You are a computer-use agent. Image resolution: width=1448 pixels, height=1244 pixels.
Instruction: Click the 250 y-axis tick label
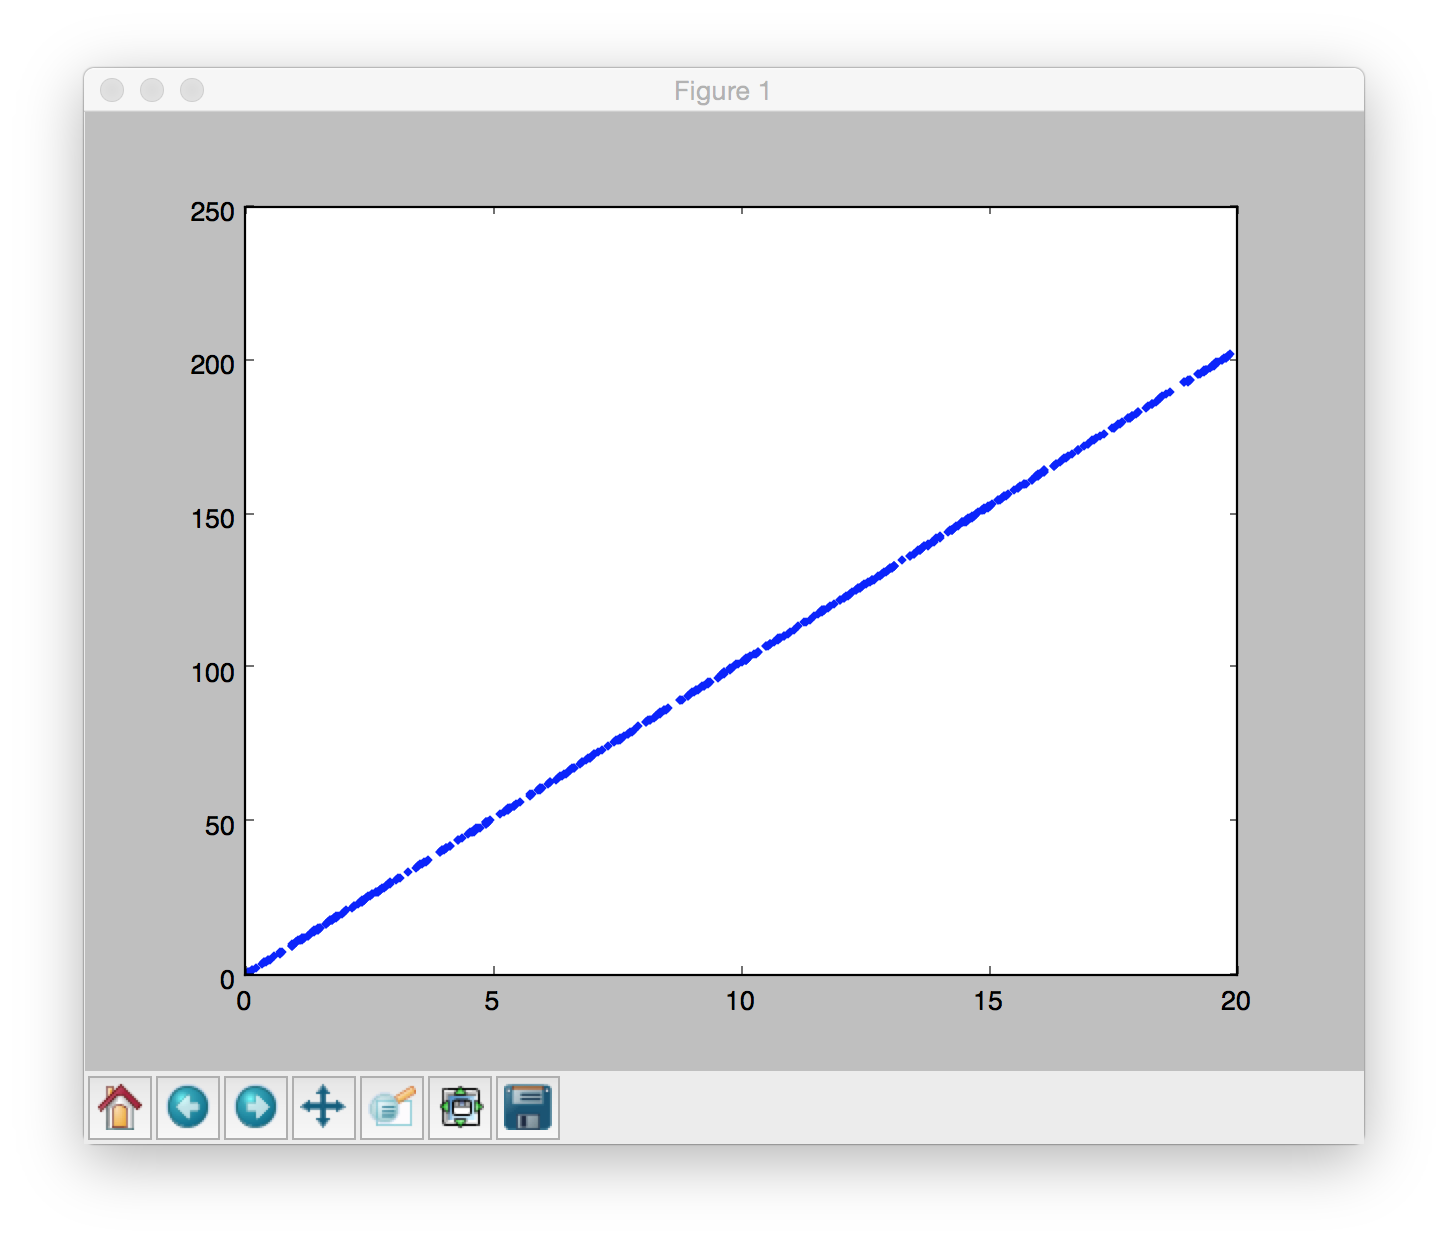point(212,212)
